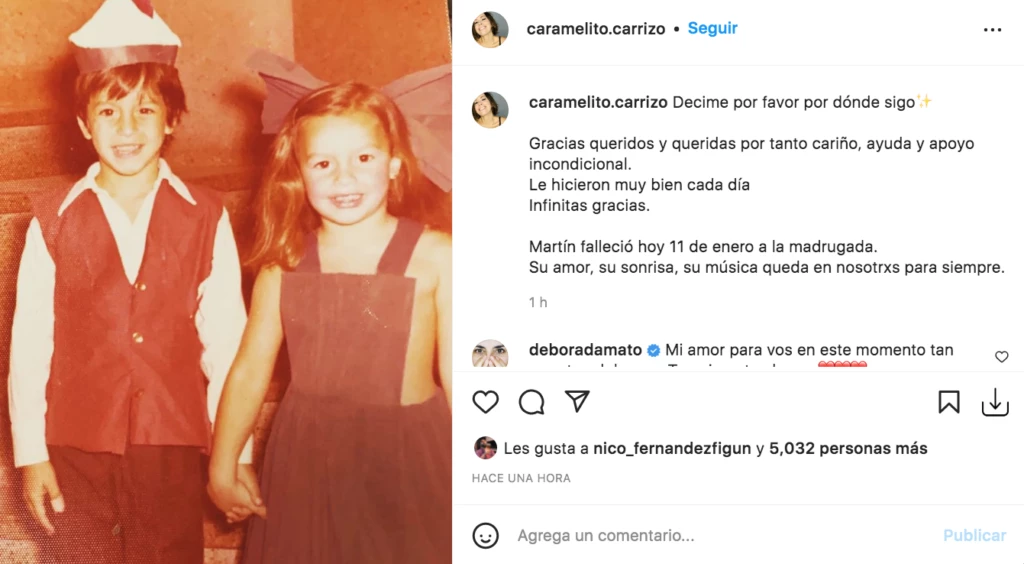1024x564 pixels.
Task: Click deboradamato's comment avatar
Action: click(490, 353)
